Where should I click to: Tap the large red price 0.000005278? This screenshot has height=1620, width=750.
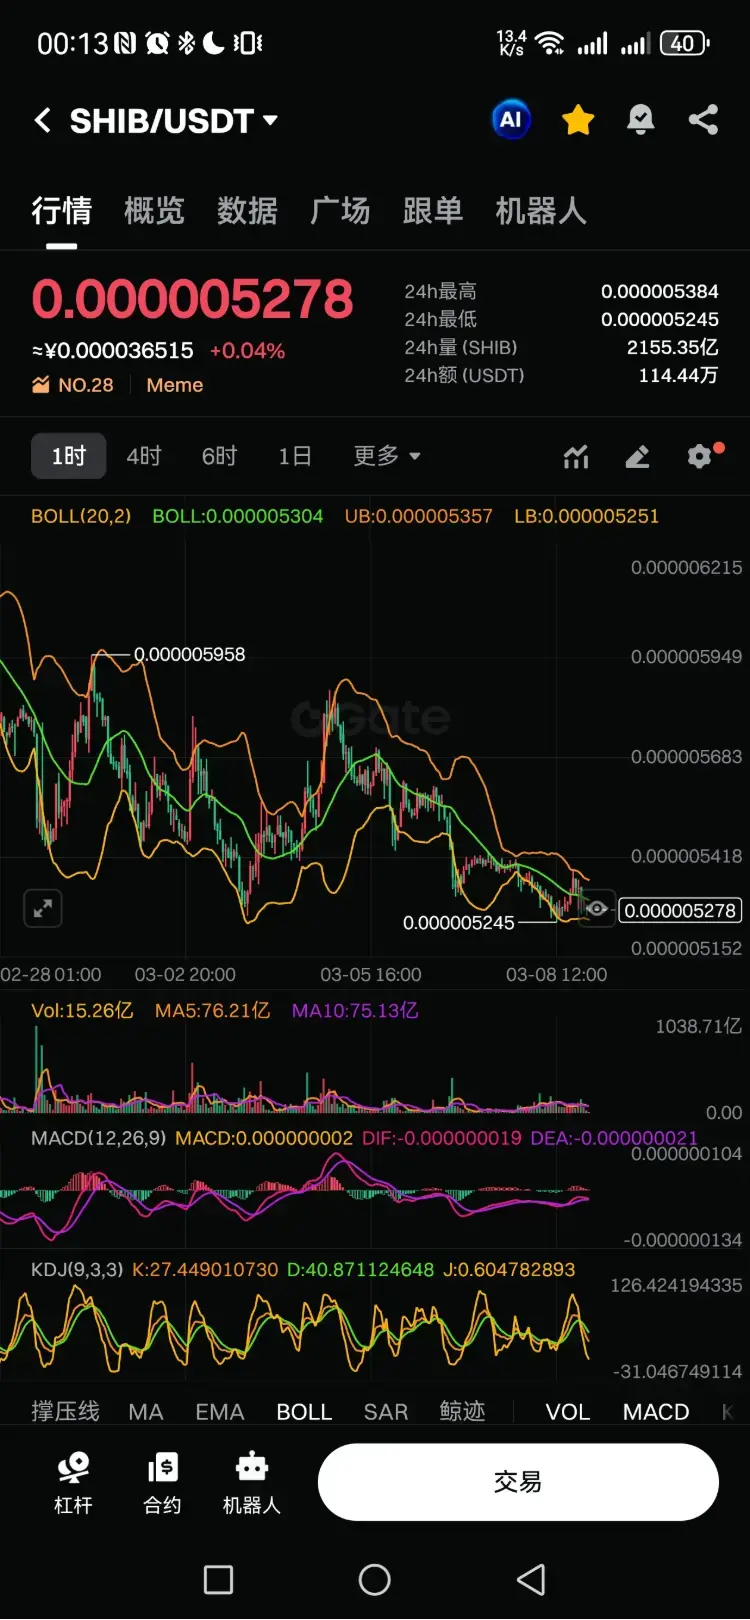(x=193, y=299)
